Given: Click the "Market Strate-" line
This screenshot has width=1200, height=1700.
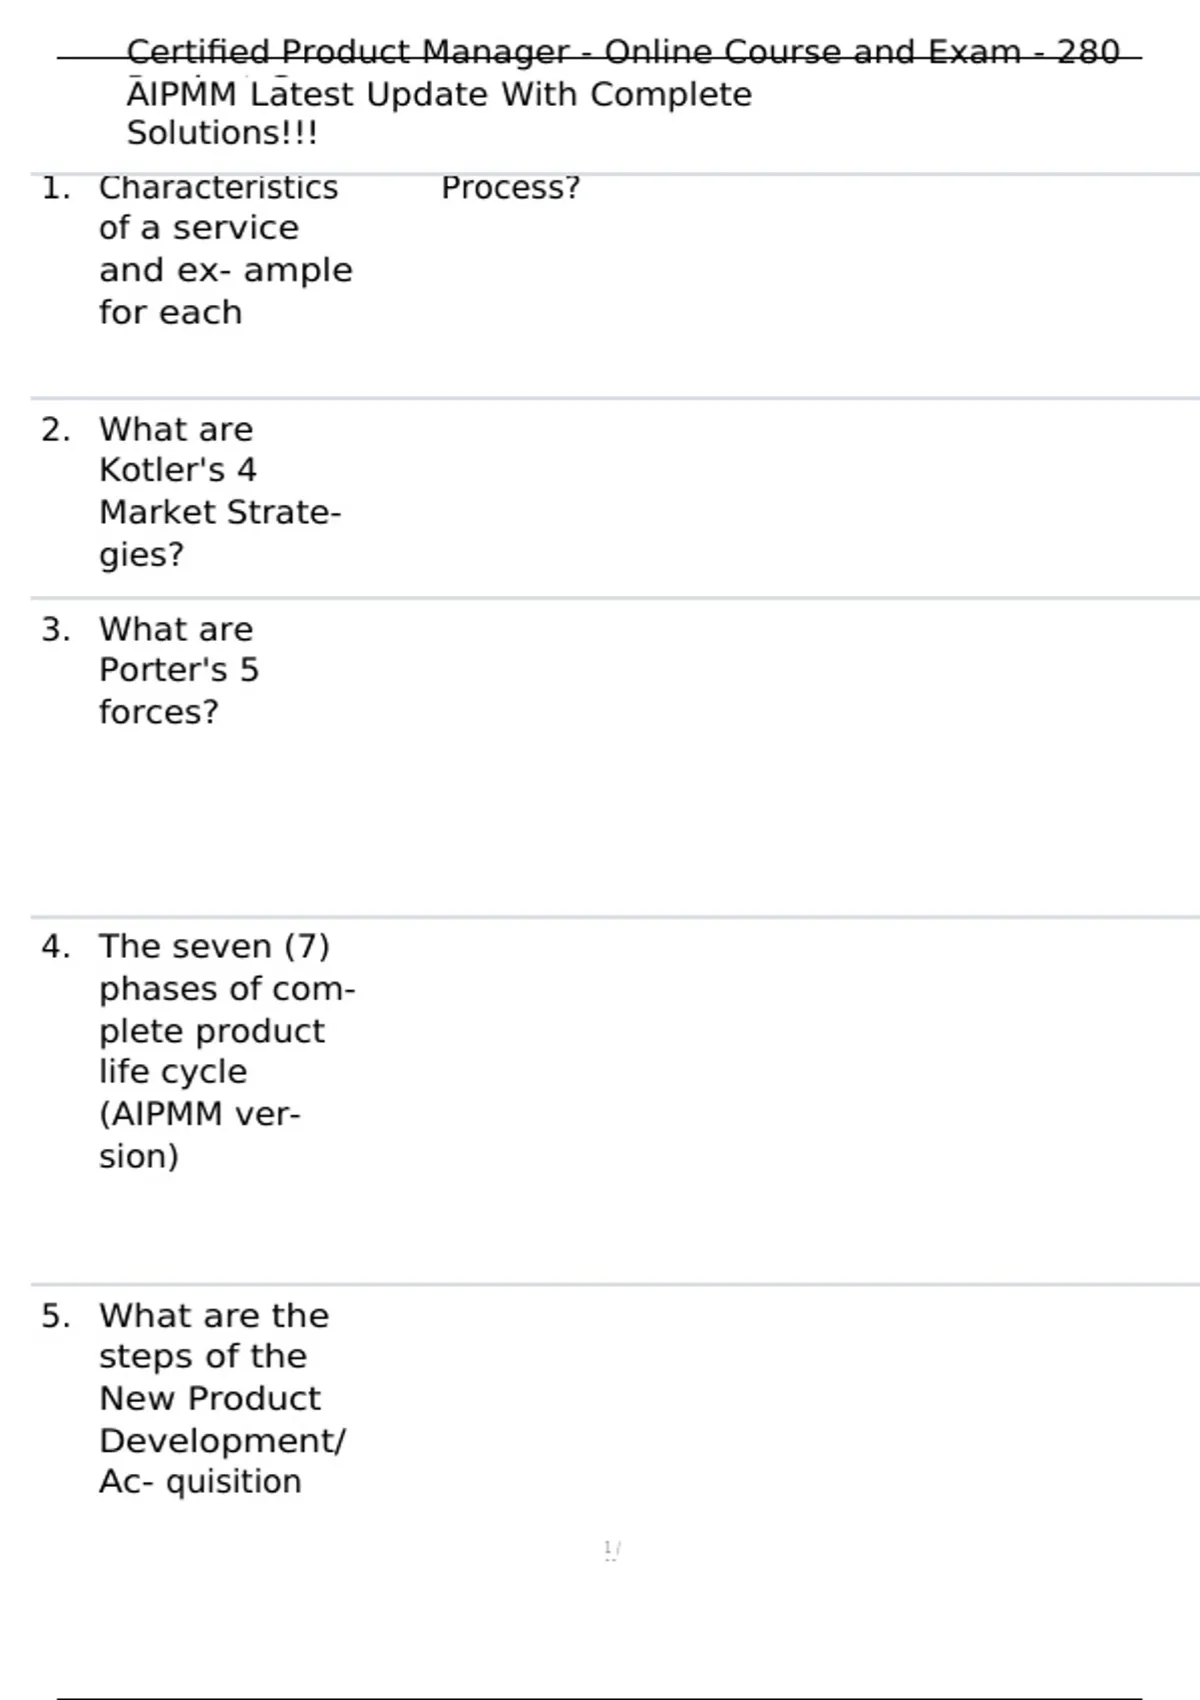Looking at the screenshot, I should (x=220, y=512).
